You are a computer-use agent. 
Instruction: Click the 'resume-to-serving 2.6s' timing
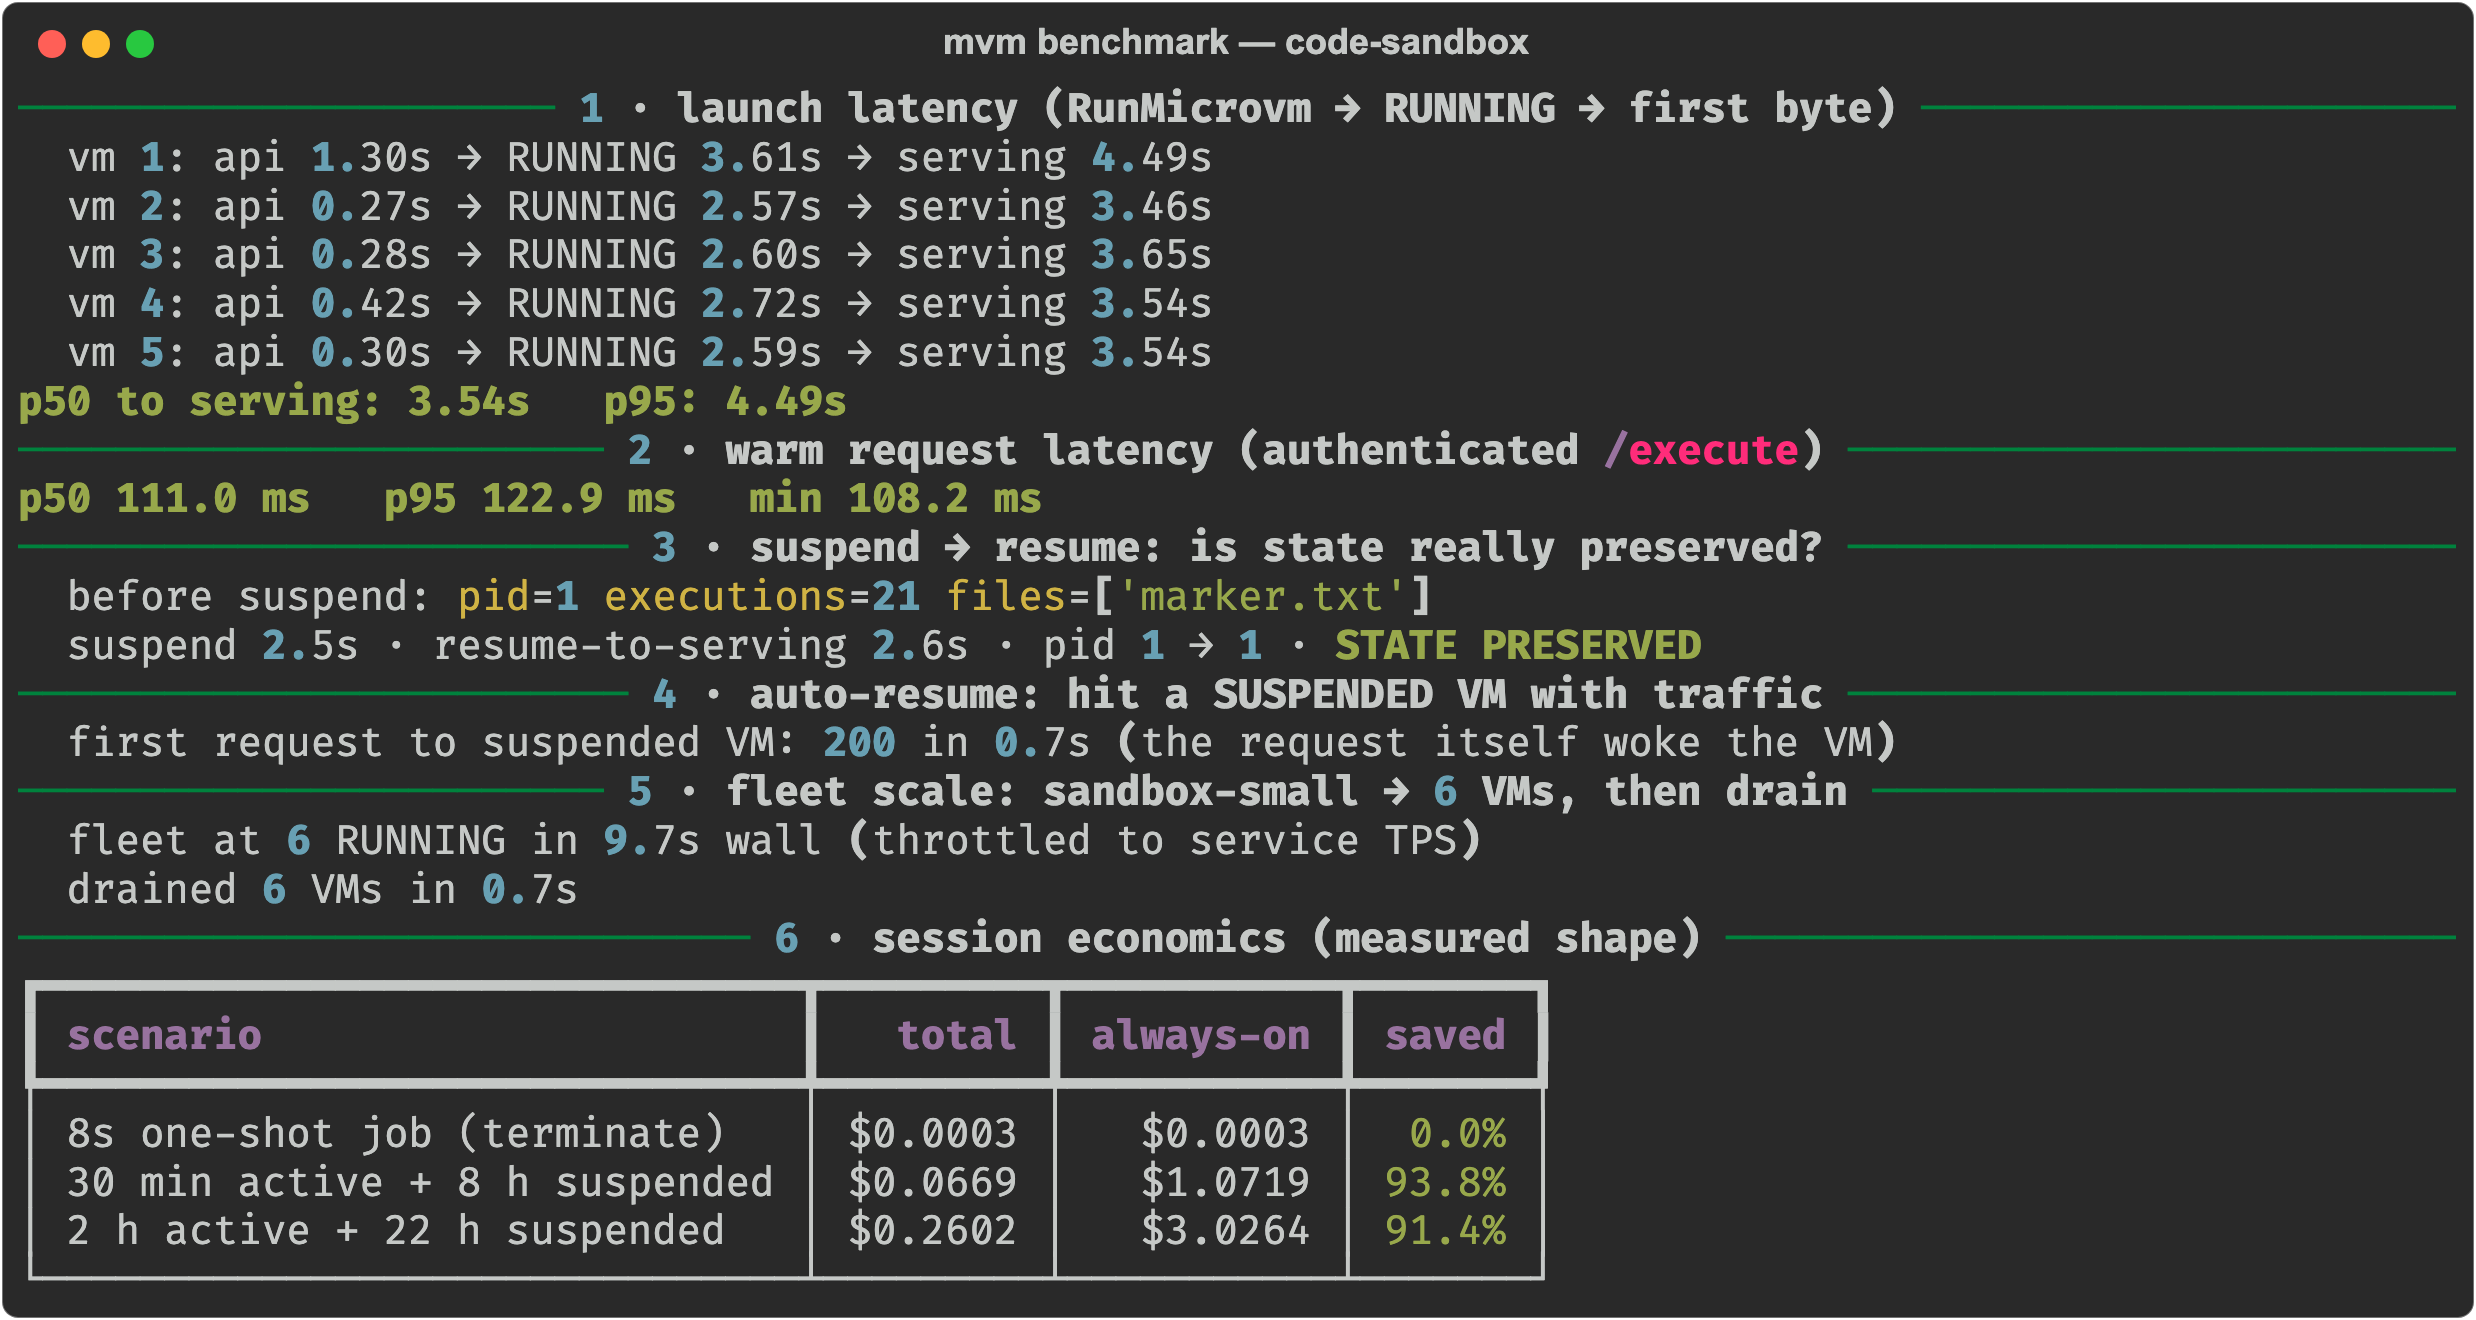pos(701,646)
